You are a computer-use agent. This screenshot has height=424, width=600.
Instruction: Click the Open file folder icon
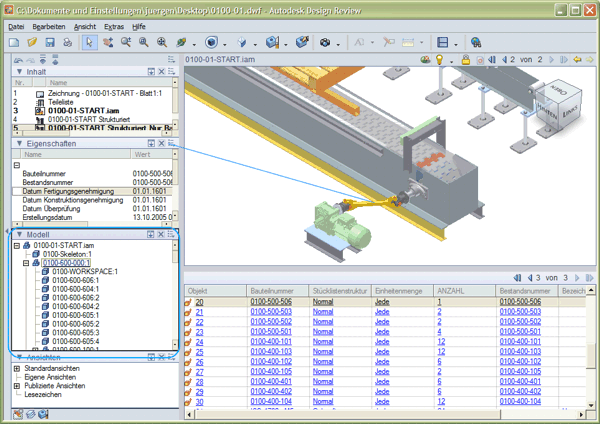point(32,42)
